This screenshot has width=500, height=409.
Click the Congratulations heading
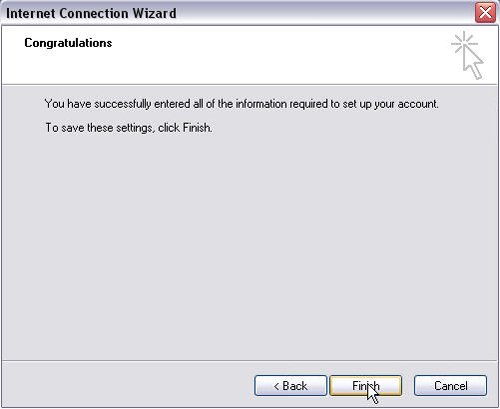pos(68,43)
